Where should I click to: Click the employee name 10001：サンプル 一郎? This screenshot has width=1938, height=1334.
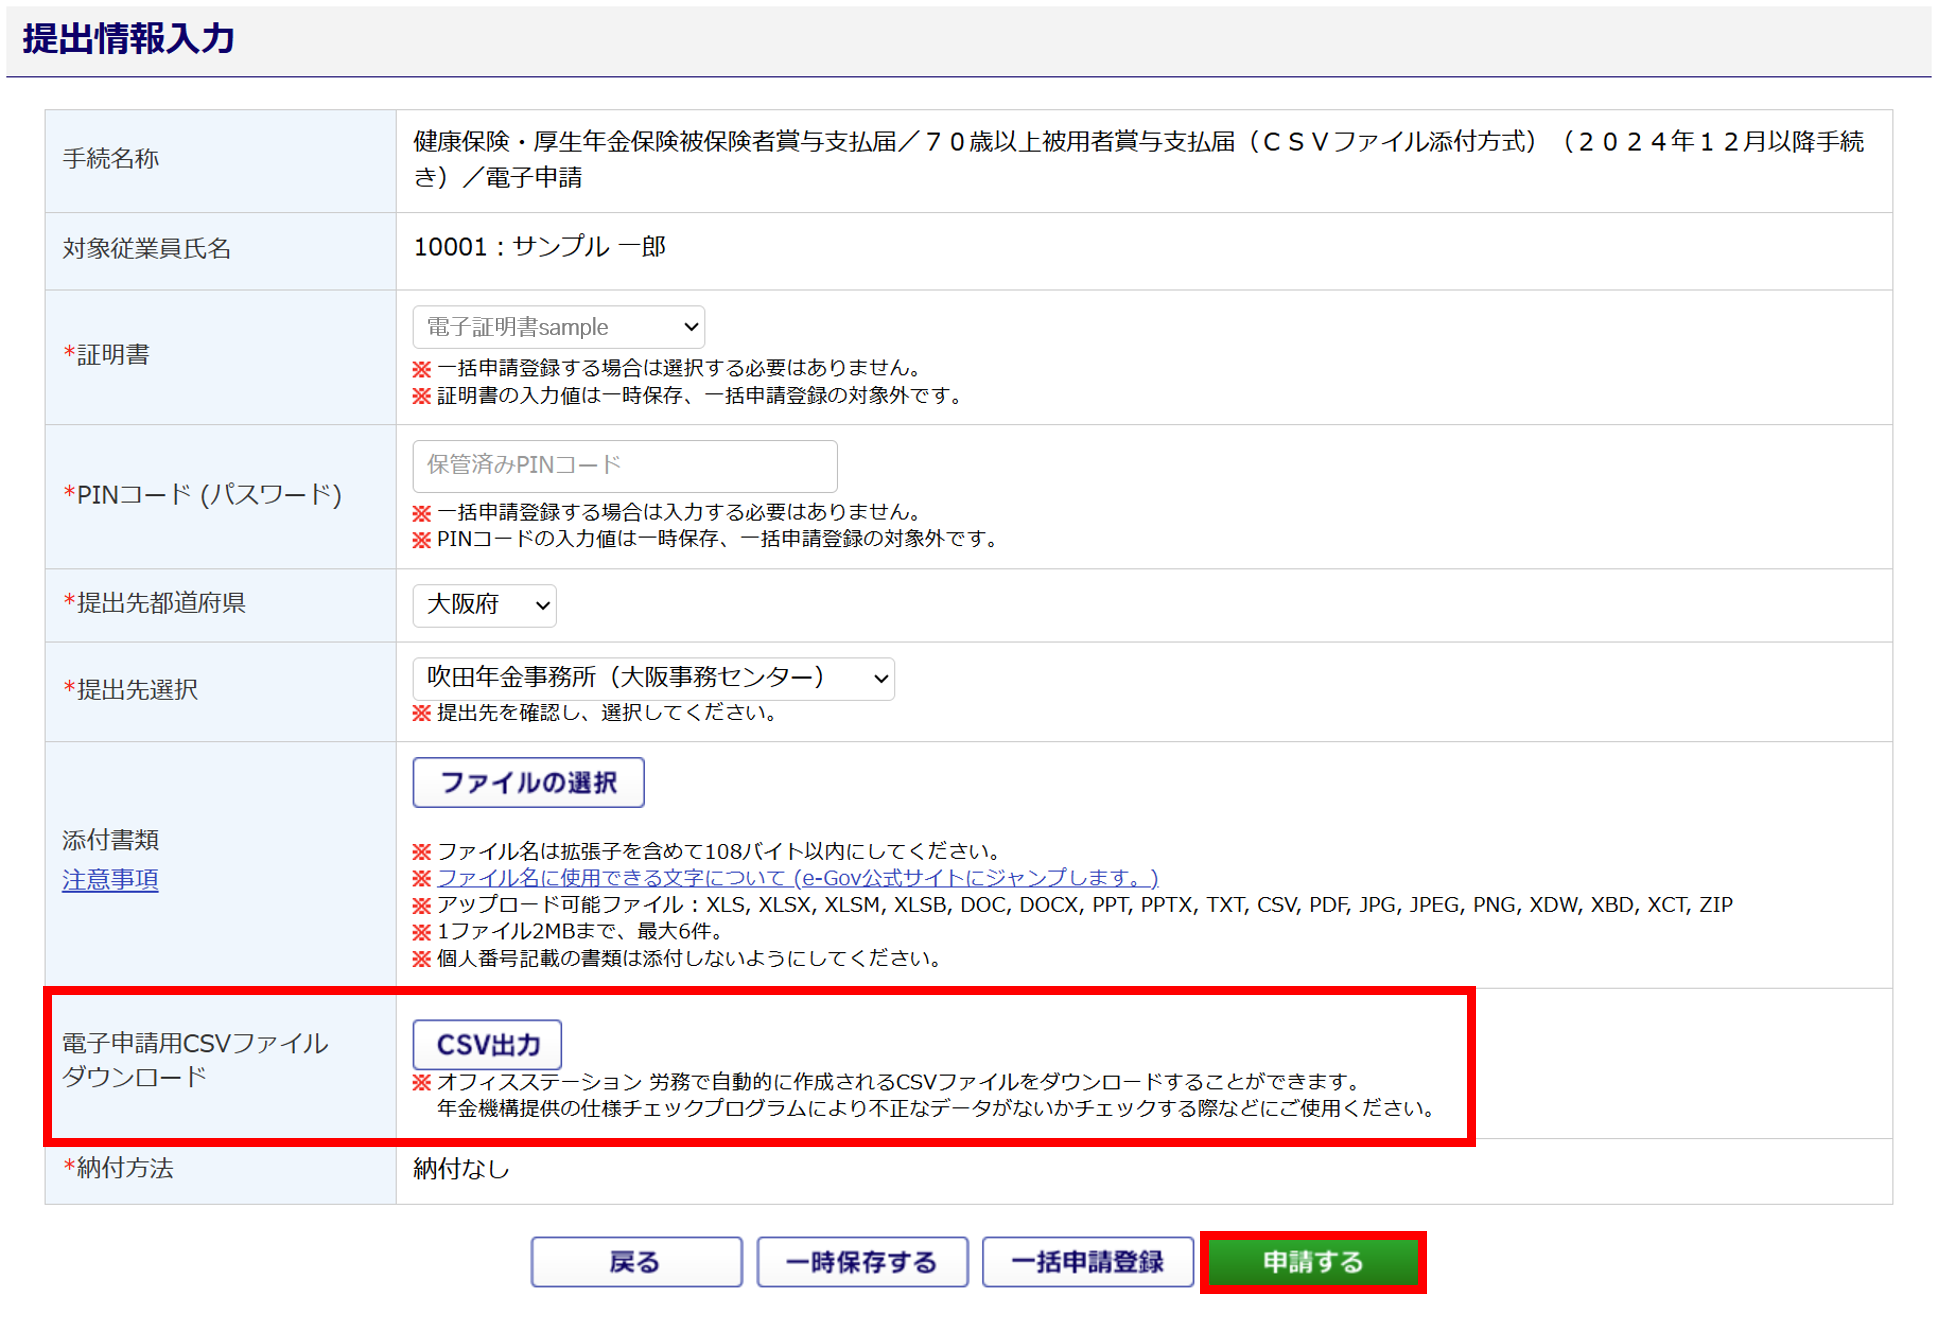[x=539, y=247]
